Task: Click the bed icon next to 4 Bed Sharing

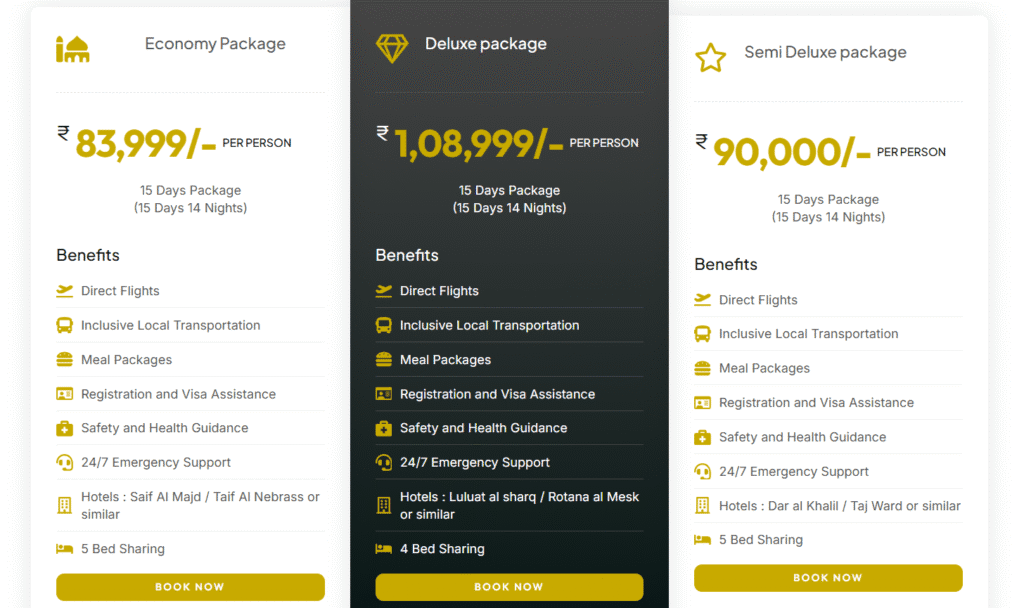Action: [384, 549]
